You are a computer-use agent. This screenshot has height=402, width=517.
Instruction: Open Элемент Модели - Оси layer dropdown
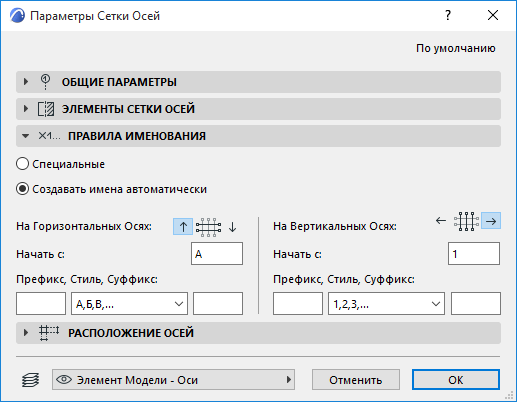point(173,380)
